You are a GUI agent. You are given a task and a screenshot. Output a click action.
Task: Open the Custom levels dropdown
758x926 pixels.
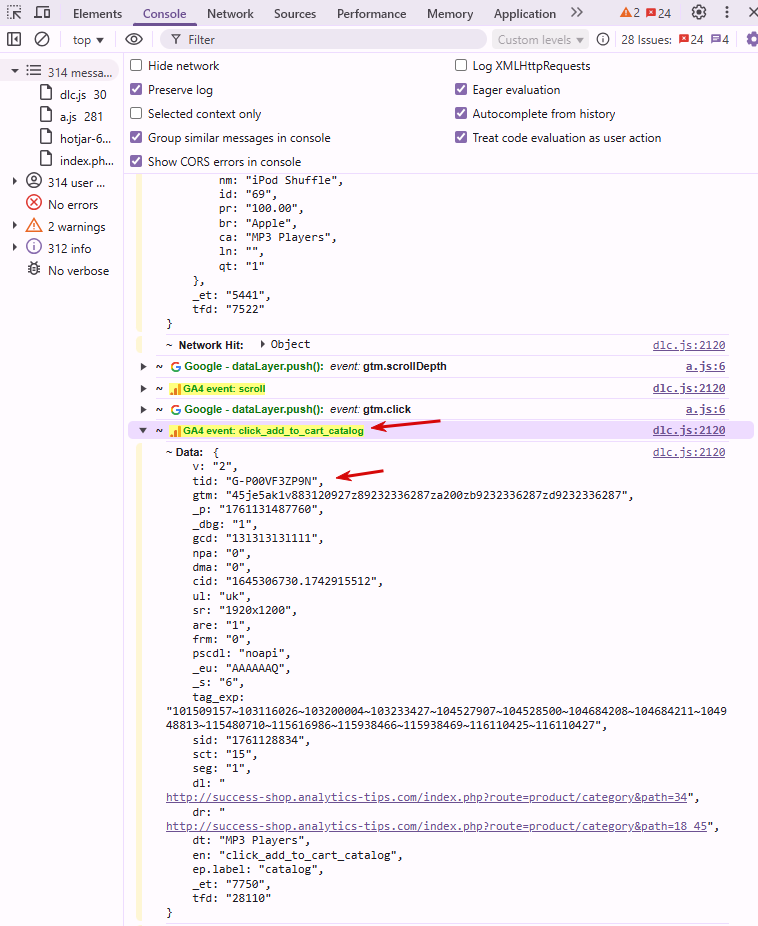(x=540, y=40)
